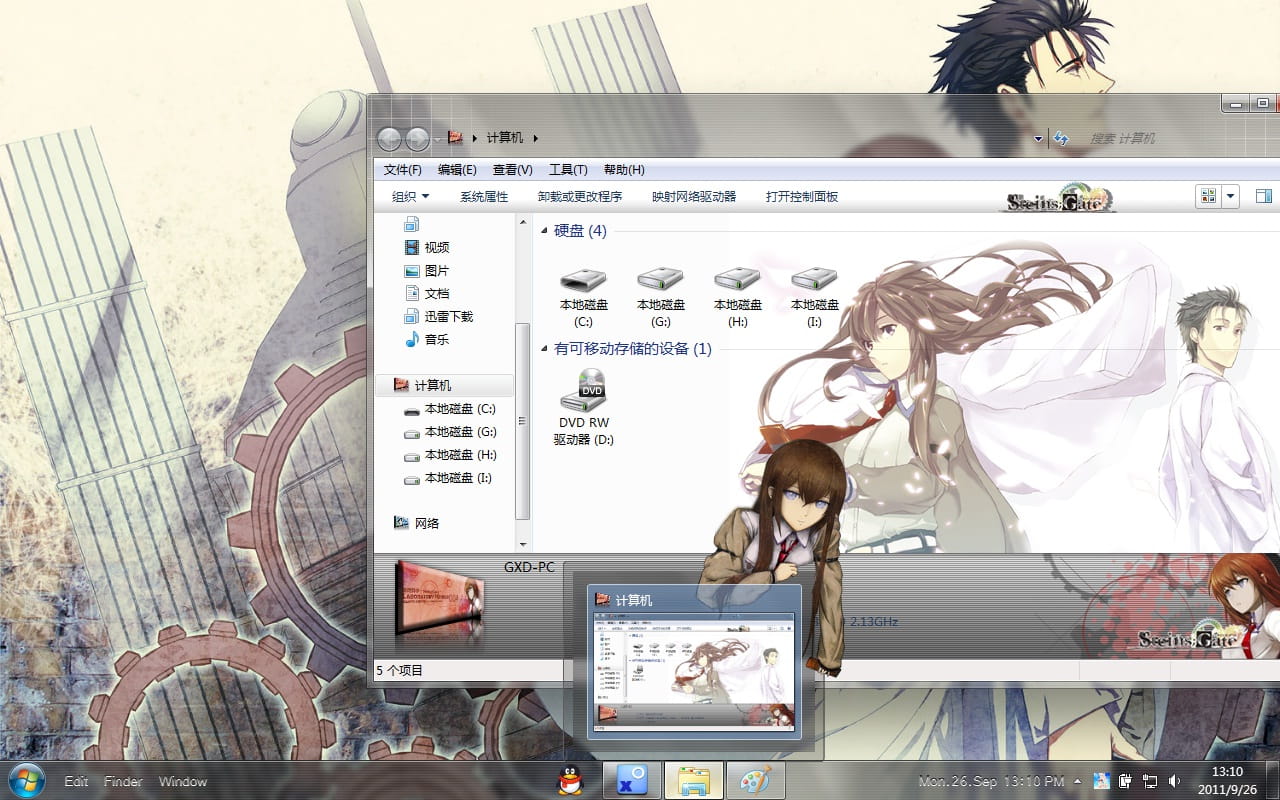
Task: Open the 组织 (Organize) dropdown
Action: (410, 197)
